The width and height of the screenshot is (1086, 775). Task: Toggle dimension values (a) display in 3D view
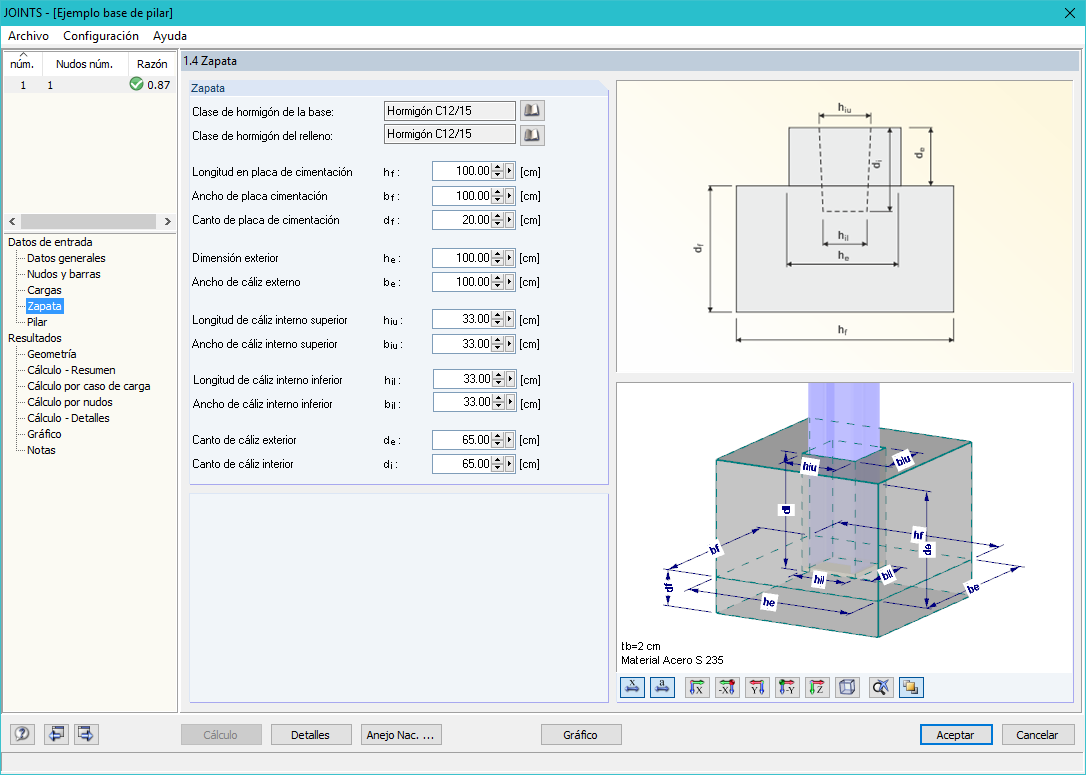tap(662, 687)
